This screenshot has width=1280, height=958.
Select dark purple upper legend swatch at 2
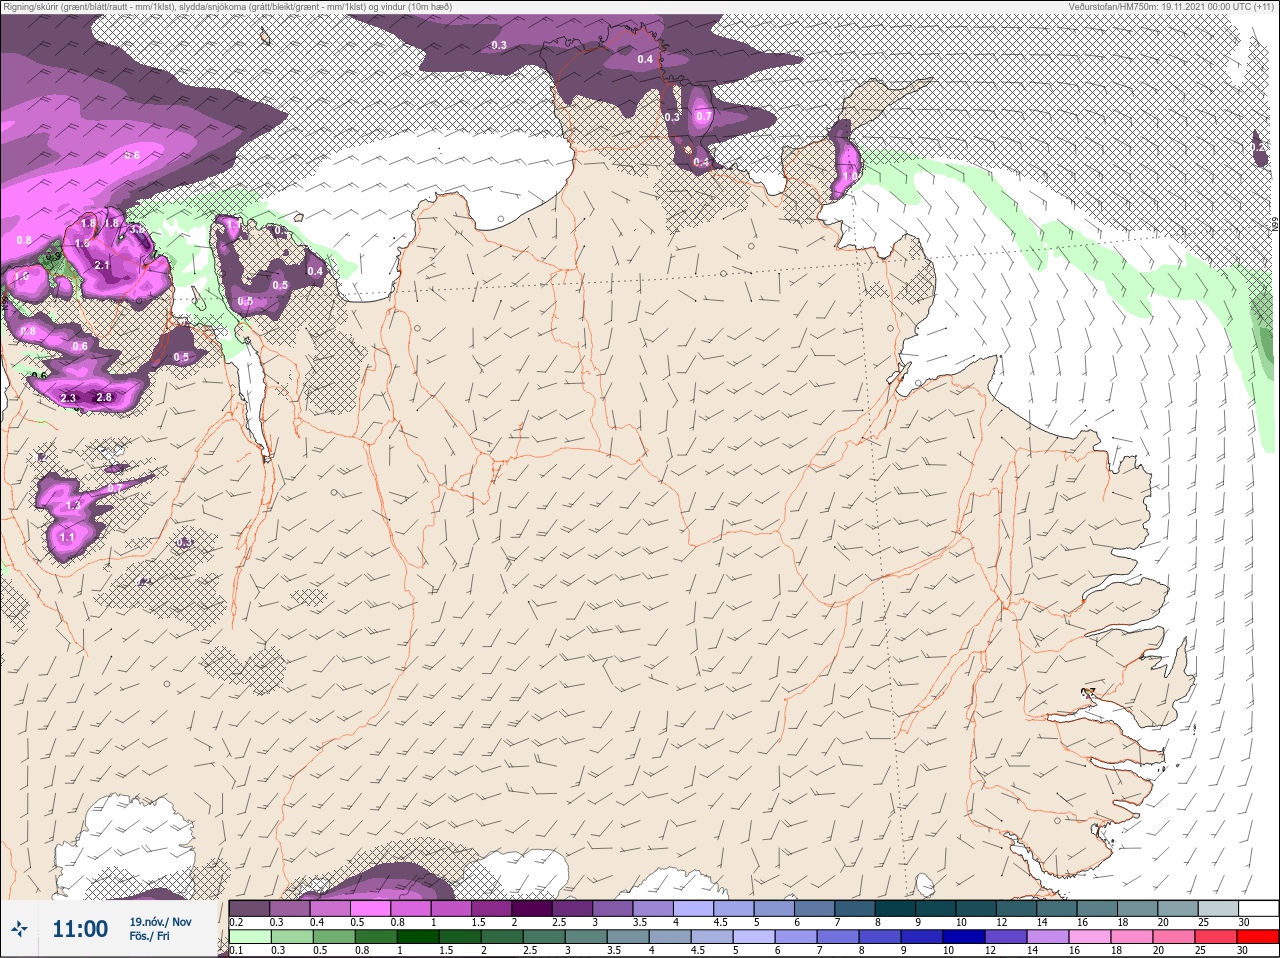click(533, 908)
